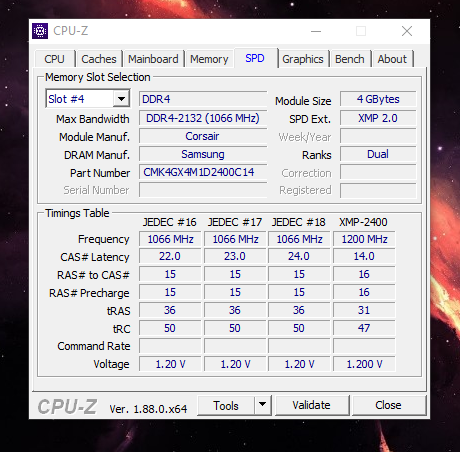Close the CPU-Z window with X
The height and width of the screenshot is (452, 460).
point(407,31)
